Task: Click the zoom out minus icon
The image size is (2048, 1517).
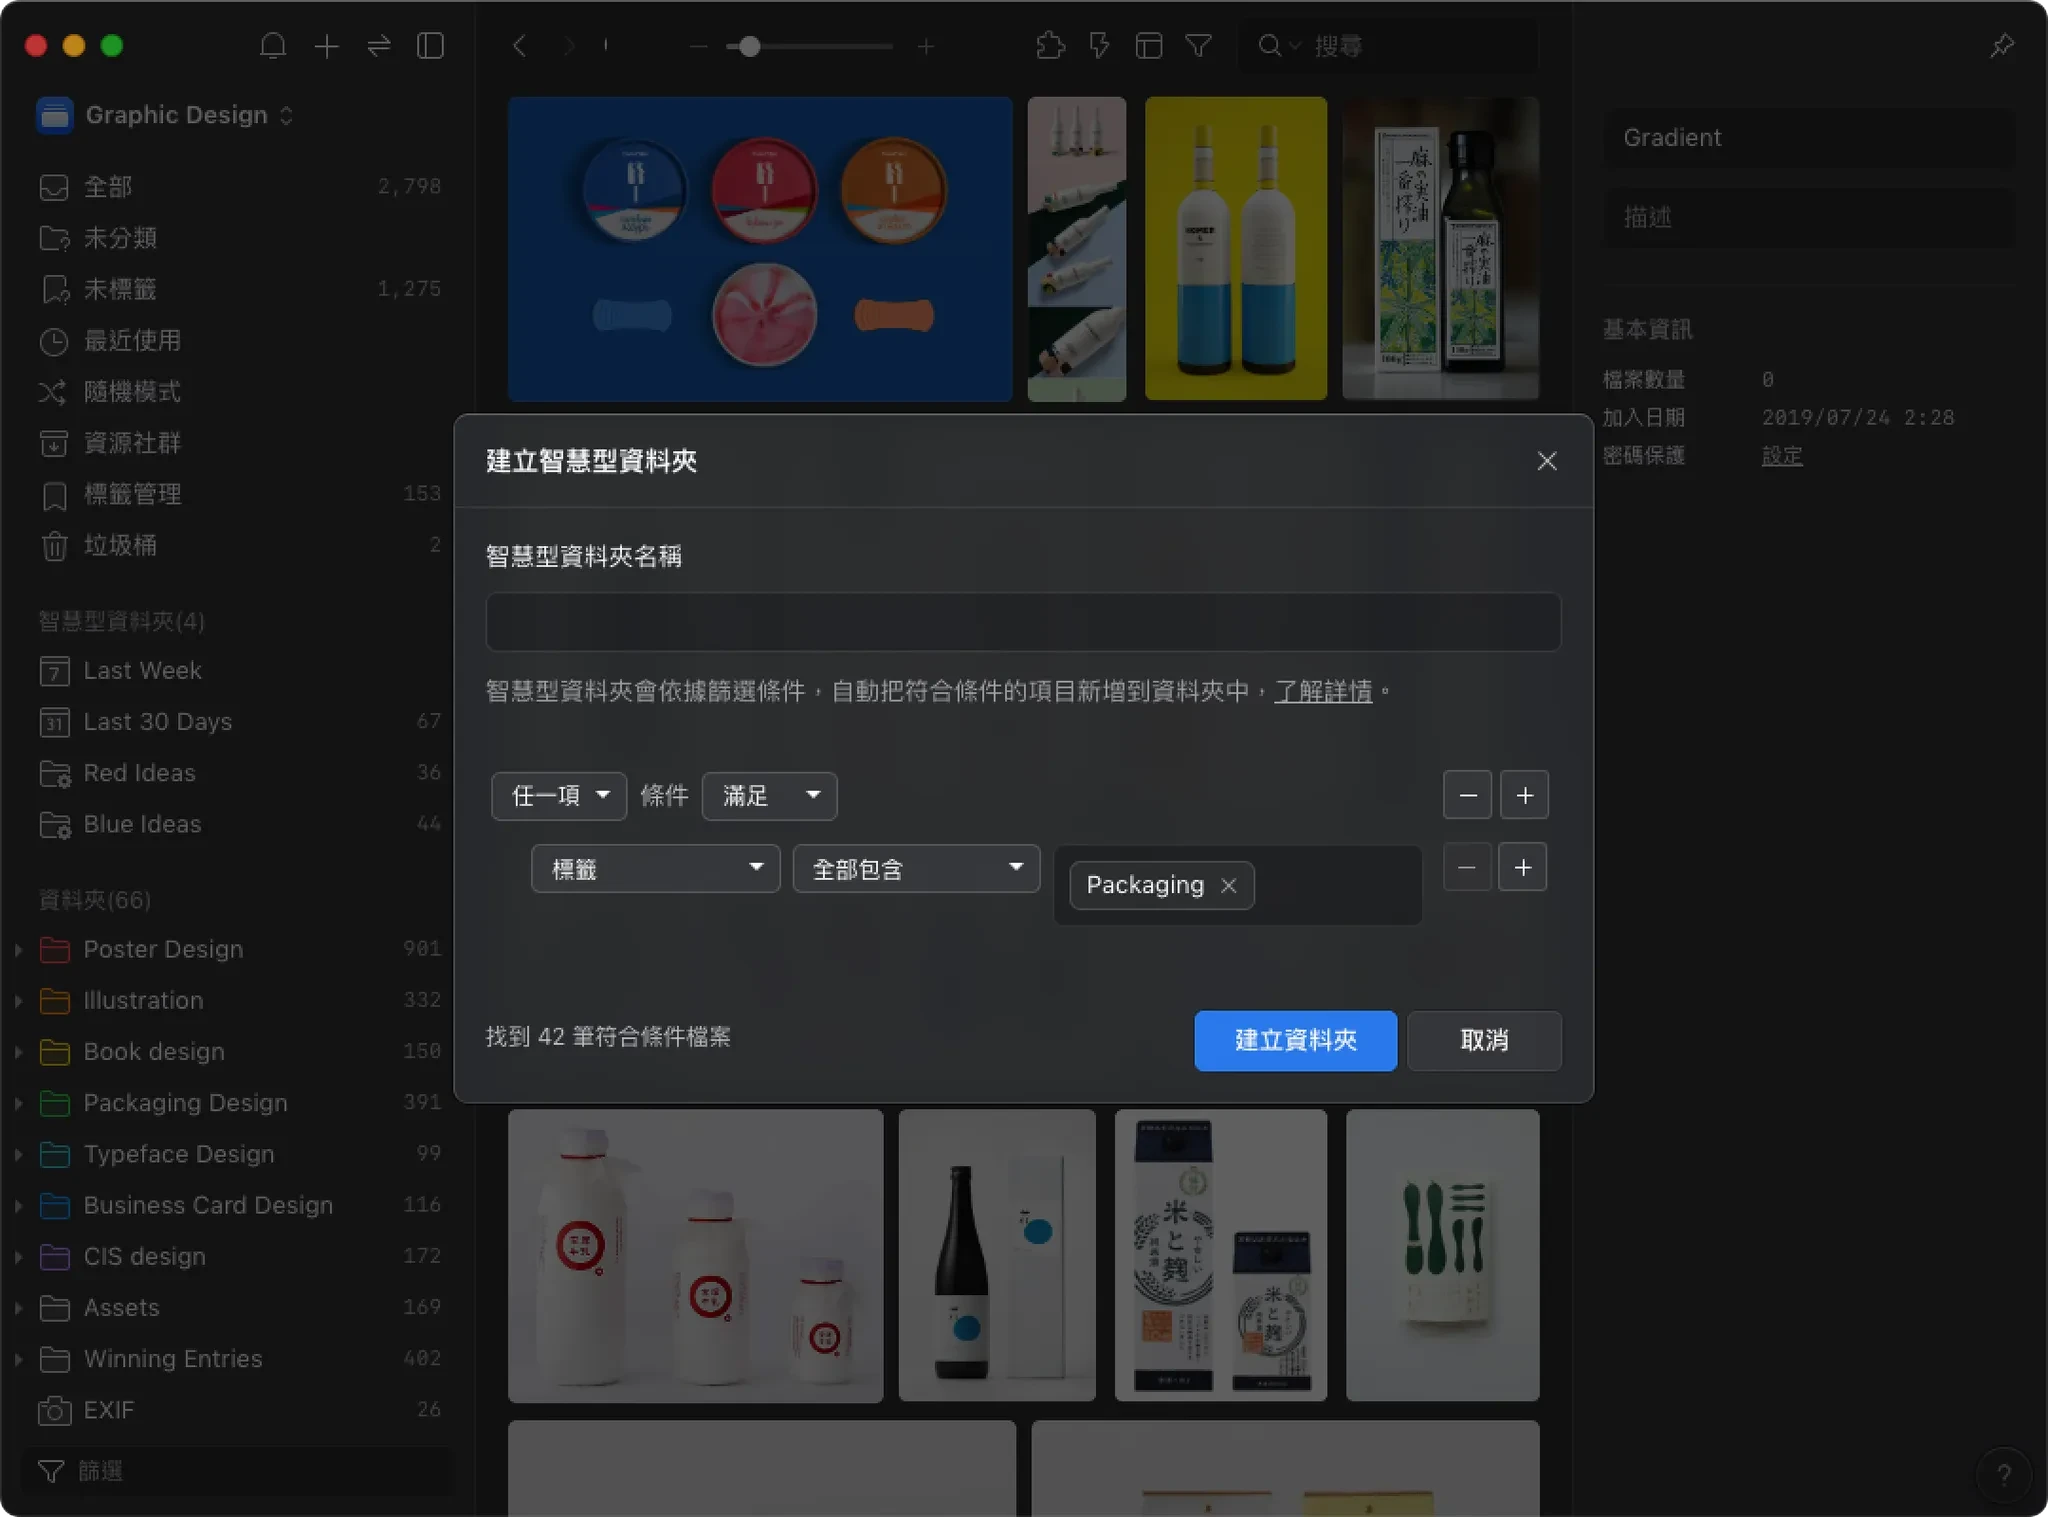Action: click(699, 46)
